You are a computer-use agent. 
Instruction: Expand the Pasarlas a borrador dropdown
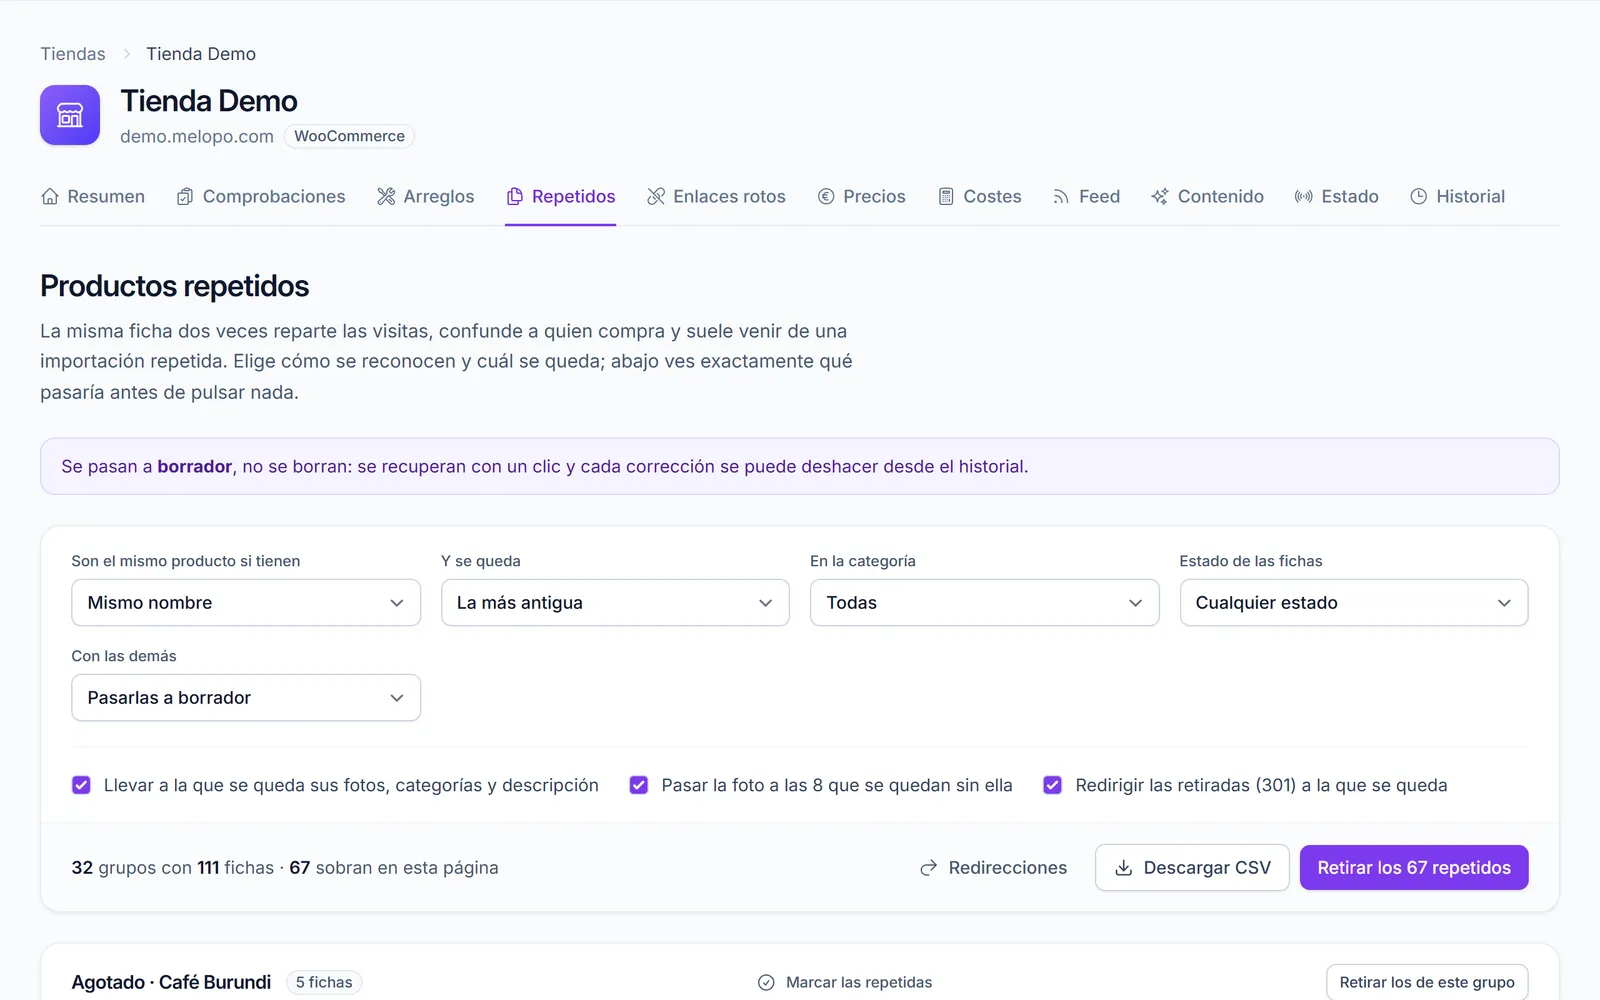pos(246,698)
